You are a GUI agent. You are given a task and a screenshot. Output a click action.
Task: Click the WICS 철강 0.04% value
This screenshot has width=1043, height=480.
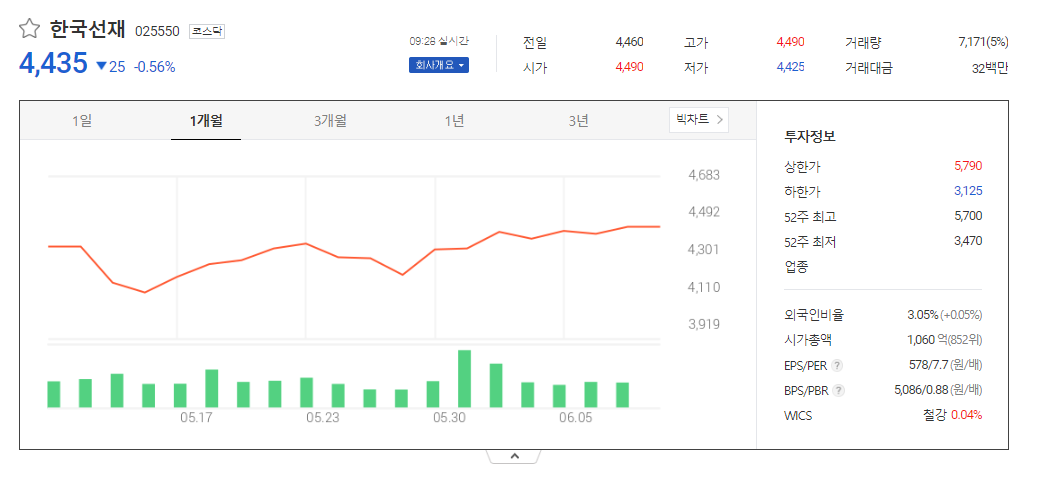point(953,416)
